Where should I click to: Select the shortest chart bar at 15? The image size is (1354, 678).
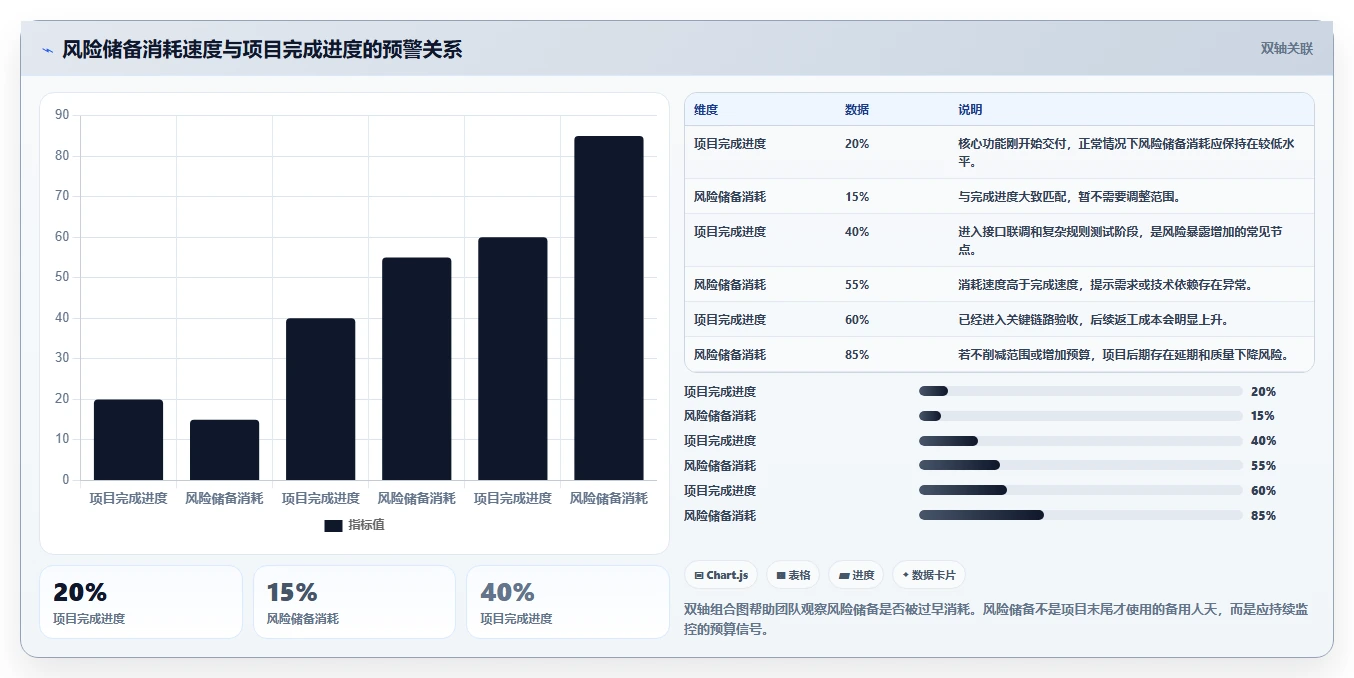(x=225, y=450)
